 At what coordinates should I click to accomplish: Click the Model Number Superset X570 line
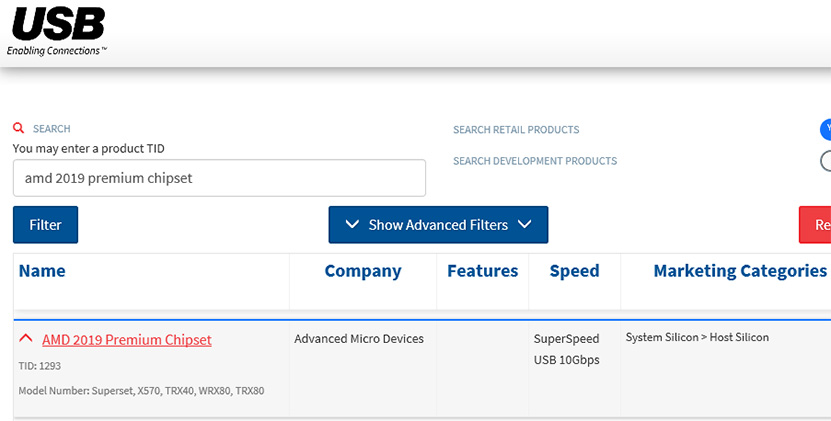coord(142,391)
